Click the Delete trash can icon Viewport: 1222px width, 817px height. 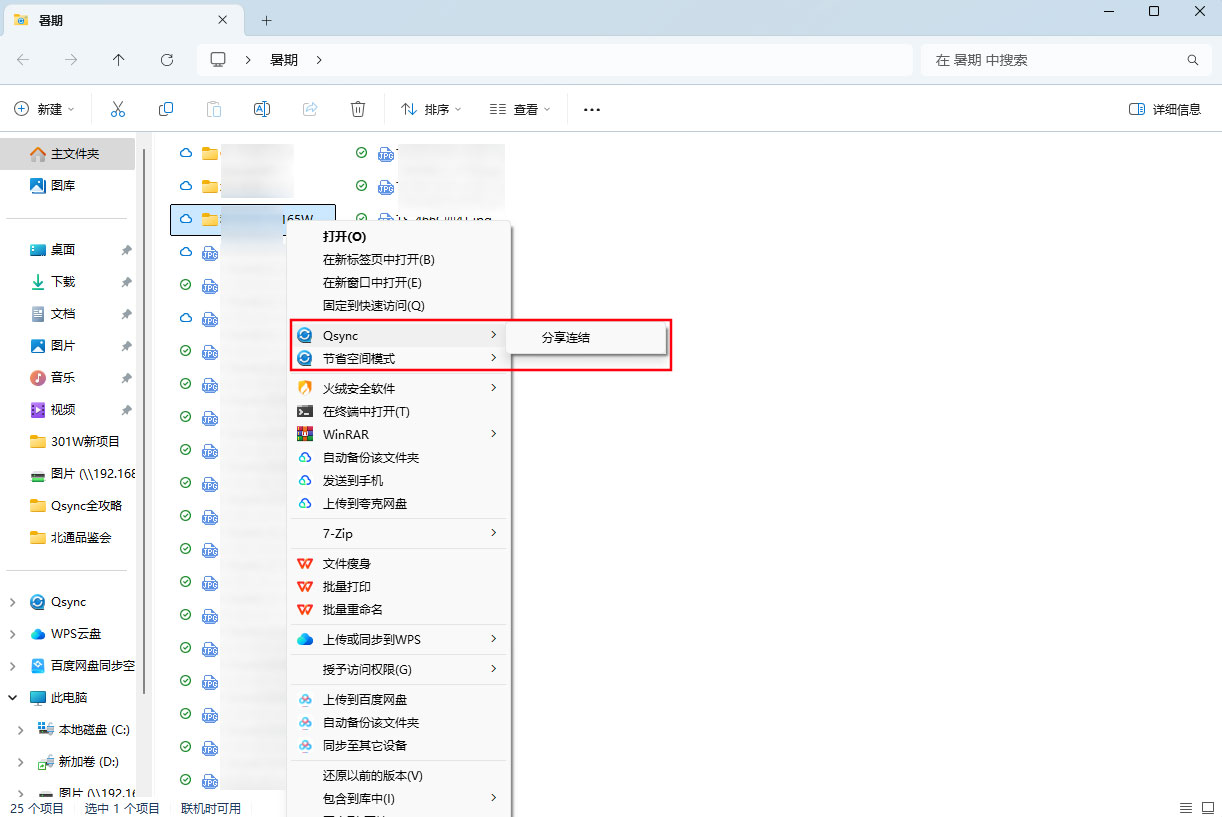358,109
